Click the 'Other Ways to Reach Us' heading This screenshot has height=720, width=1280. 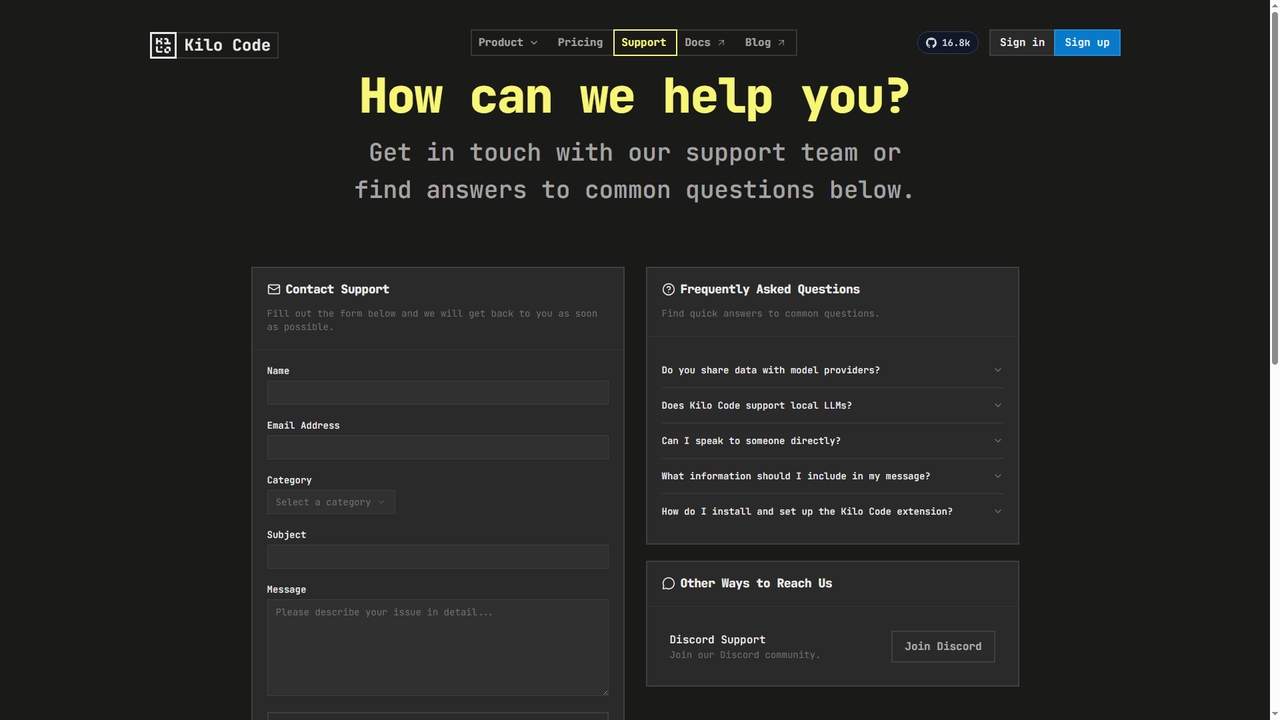pyautogui.click(x=756, y=583)
